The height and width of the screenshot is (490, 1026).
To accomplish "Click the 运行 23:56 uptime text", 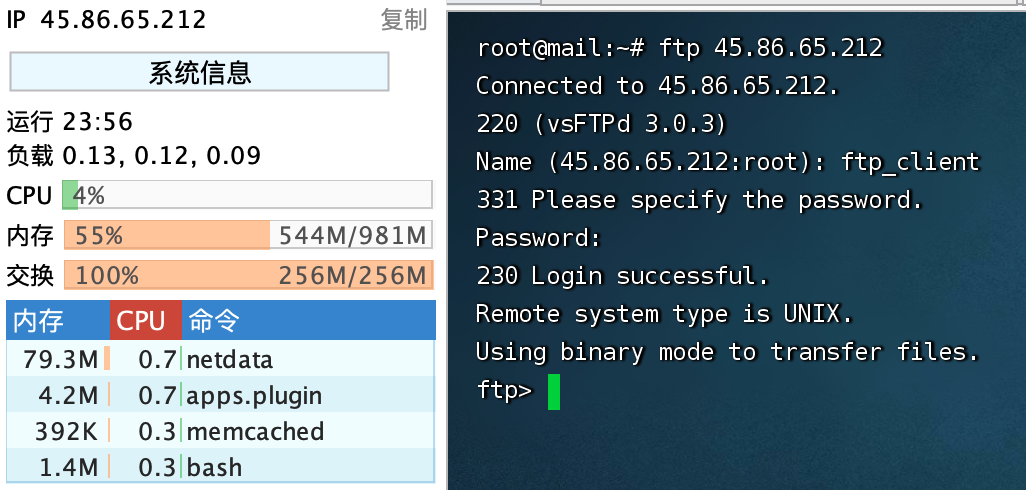I will tap(70, 122).
